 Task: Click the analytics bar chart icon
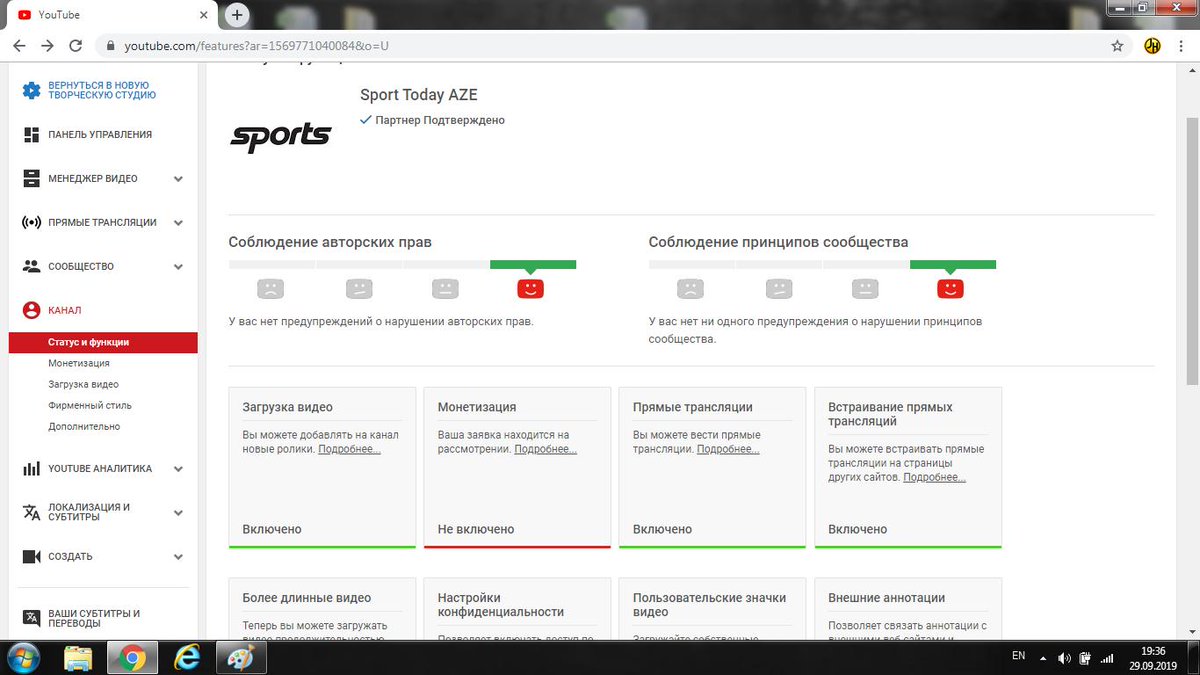31,468
